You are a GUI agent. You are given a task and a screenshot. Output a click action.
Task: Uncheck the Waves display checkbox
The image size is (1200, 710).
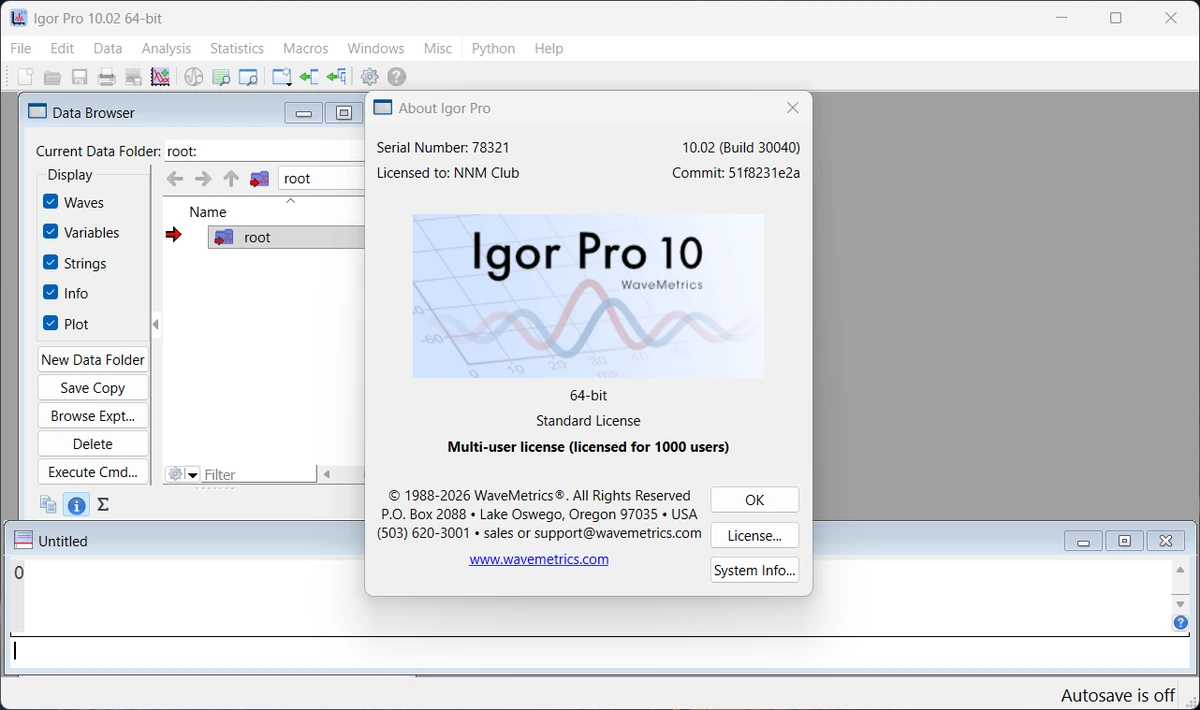click(51, 202)
